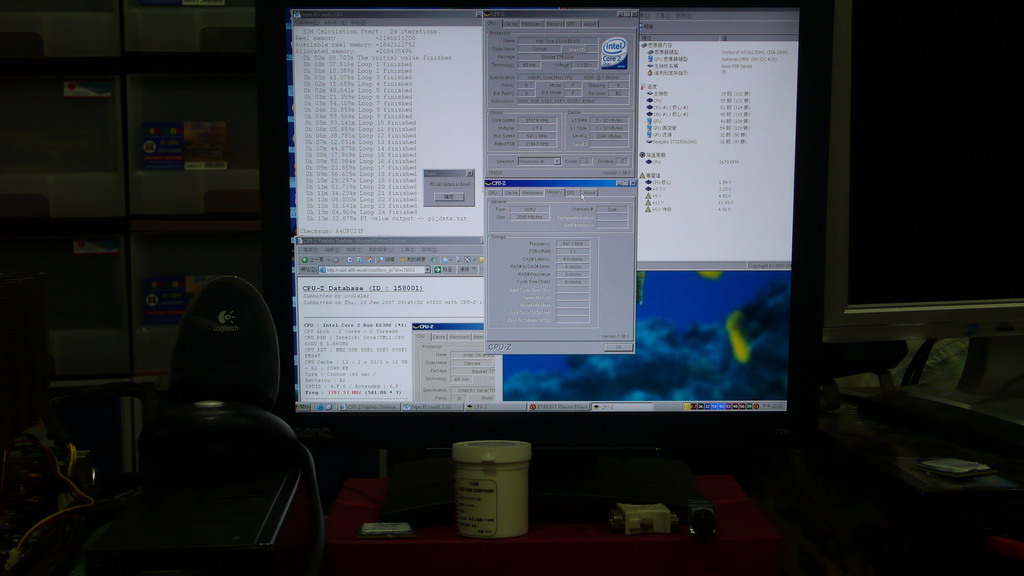
Task: Open the Memory tab in upper CPU-Z window
Action: 554,24
